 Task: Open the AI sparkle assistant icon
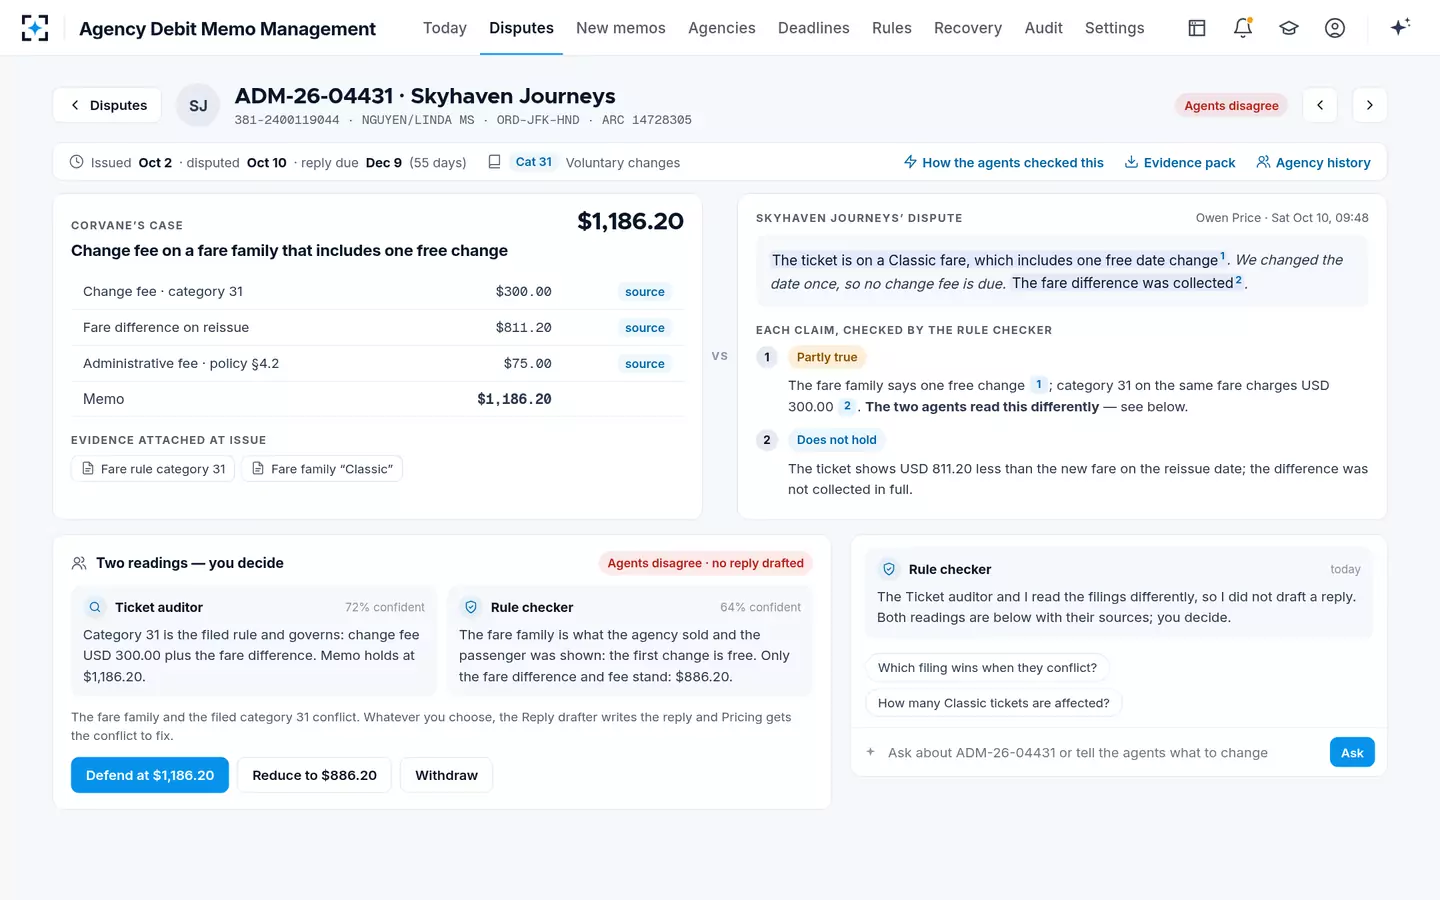[1400, 27]
